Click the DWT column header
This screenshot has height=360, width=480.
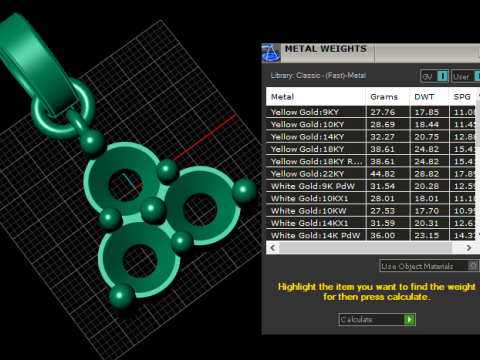click(429, 97)
